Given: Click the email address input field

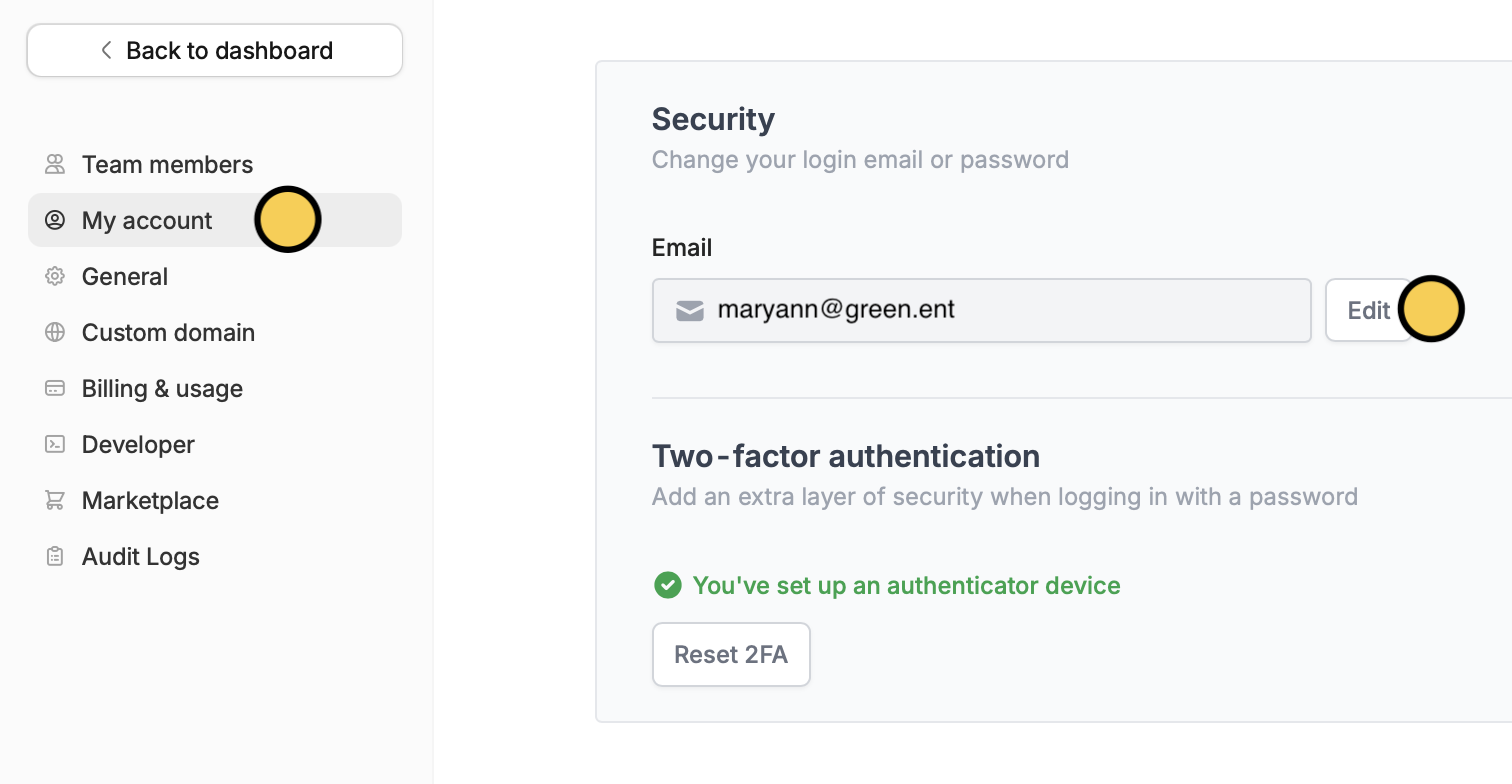Looking at the screenshot, I should coord(980,310).
